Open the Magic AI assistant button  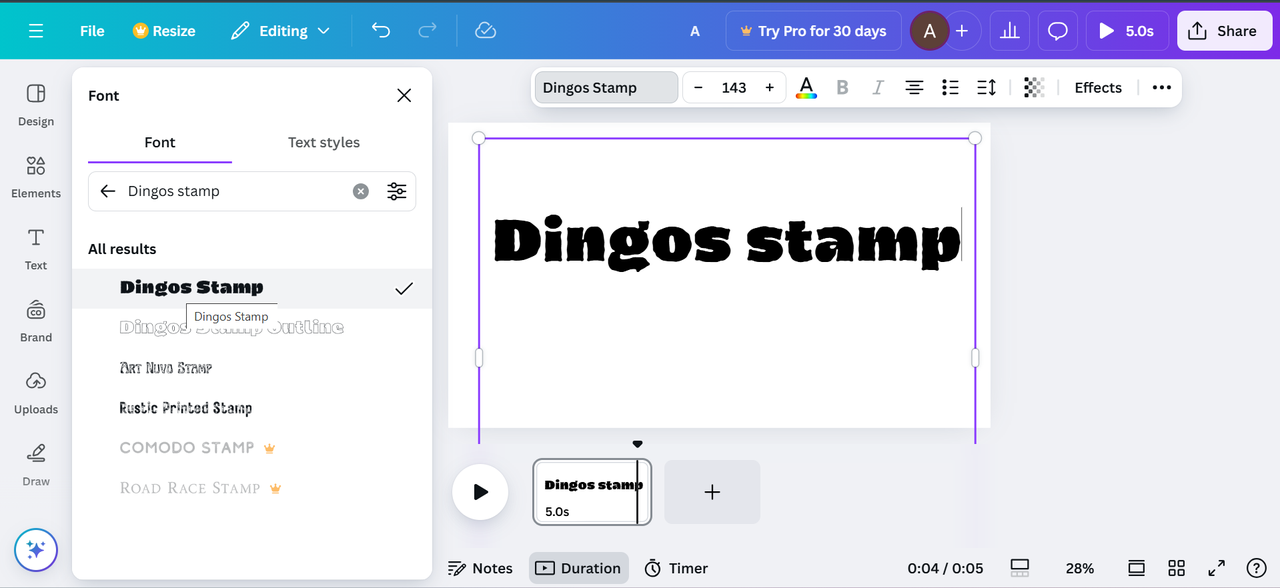click(36, 549)
